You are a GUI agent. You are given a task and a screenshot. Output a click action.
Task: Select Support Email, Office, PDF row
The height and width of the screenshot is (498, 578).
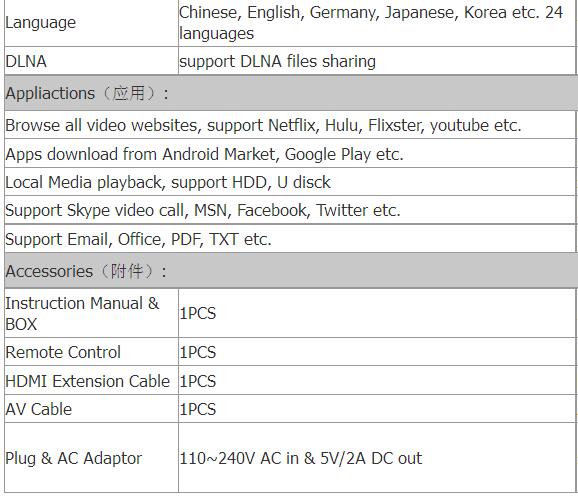point(290,239)
